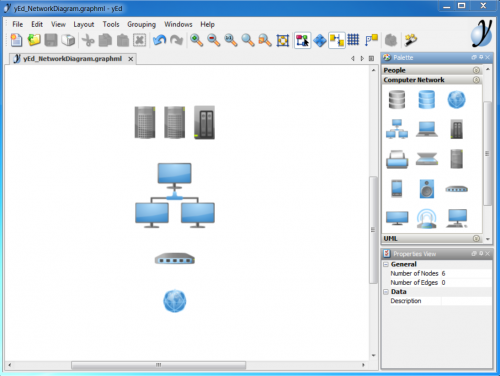500x376 pixels.
Task: Collapse the Data properties group
Action: tap(386, 292)
